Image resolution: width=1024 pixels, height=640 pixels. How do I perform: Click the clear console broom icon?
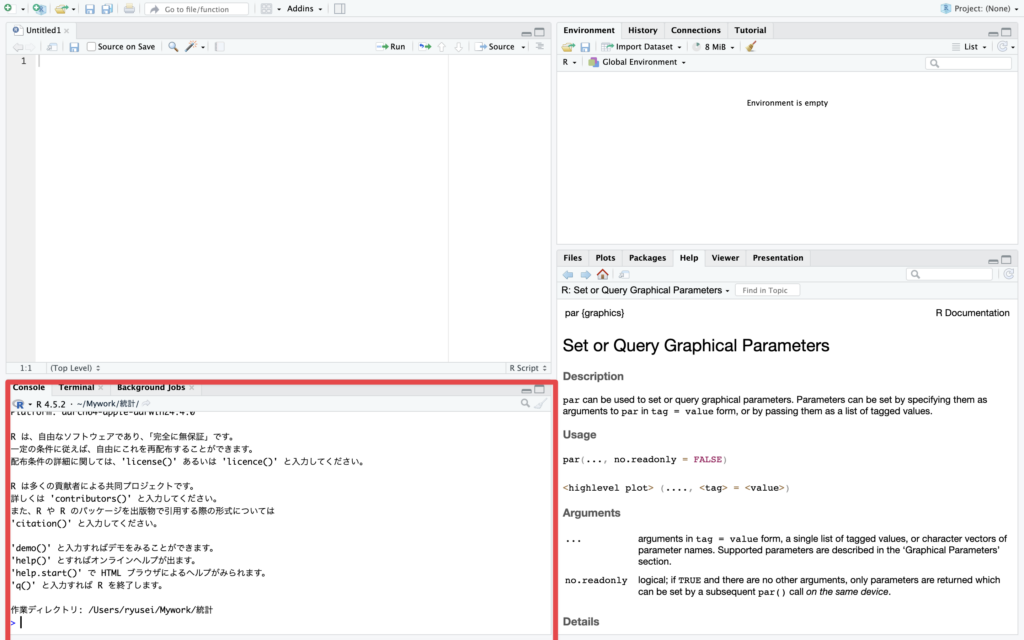pyautogui.click(x=541, y=403)
